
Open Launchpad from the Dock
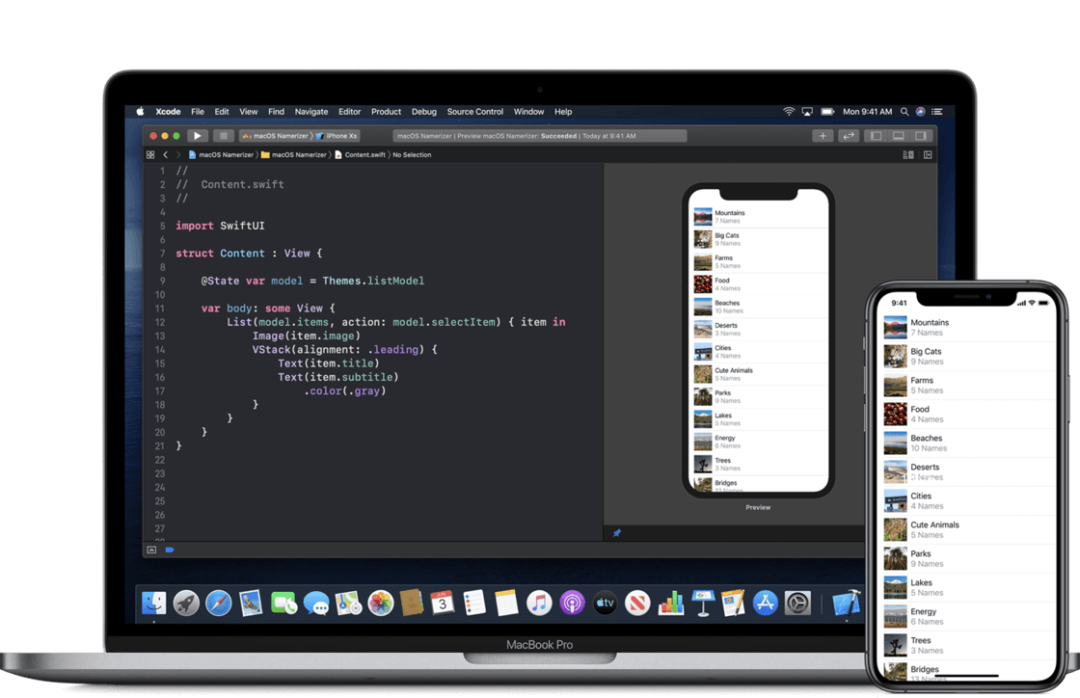186,603
